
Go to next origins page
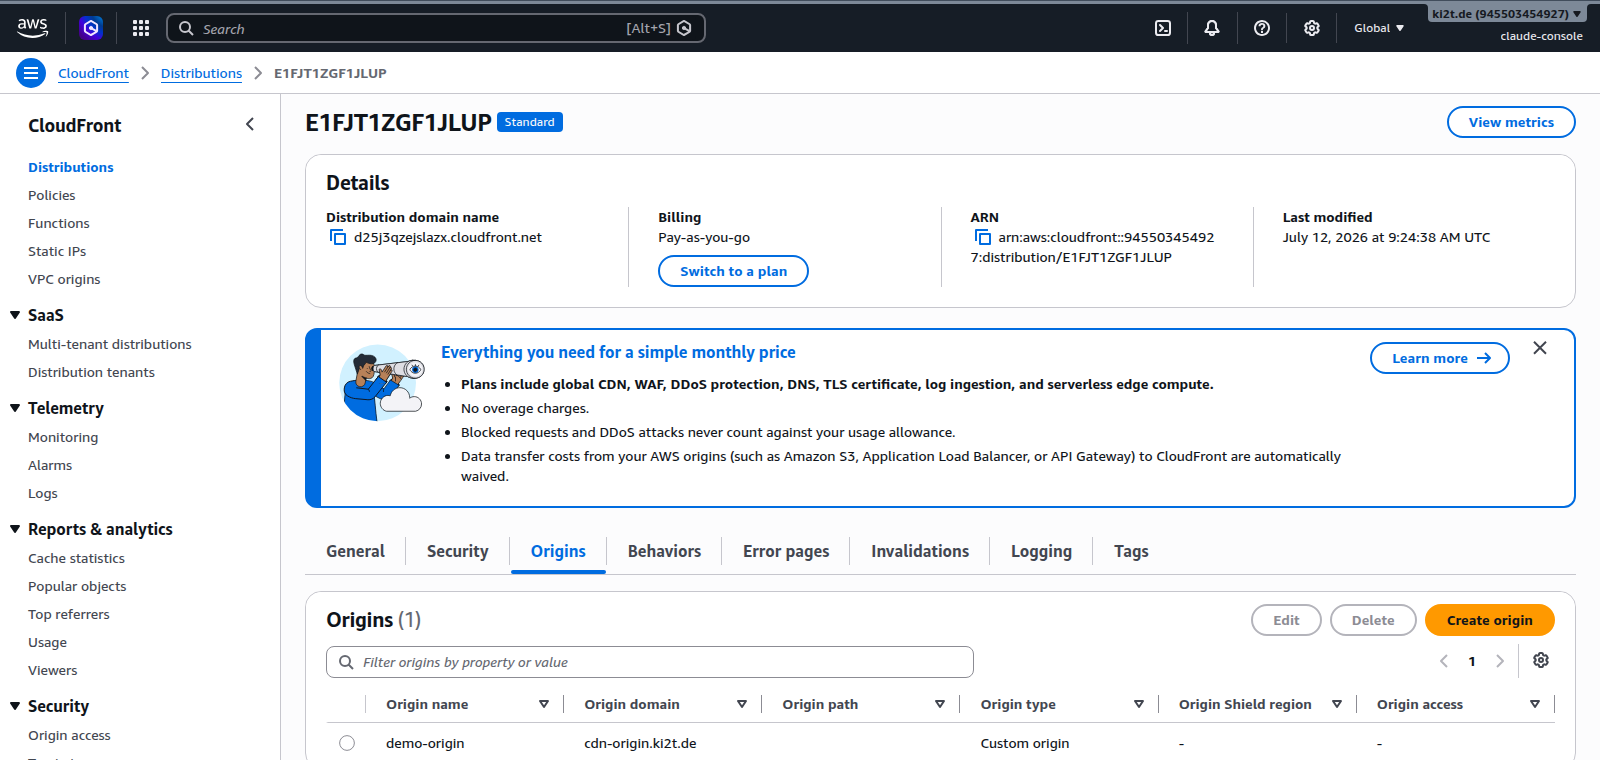(1500, 661)
